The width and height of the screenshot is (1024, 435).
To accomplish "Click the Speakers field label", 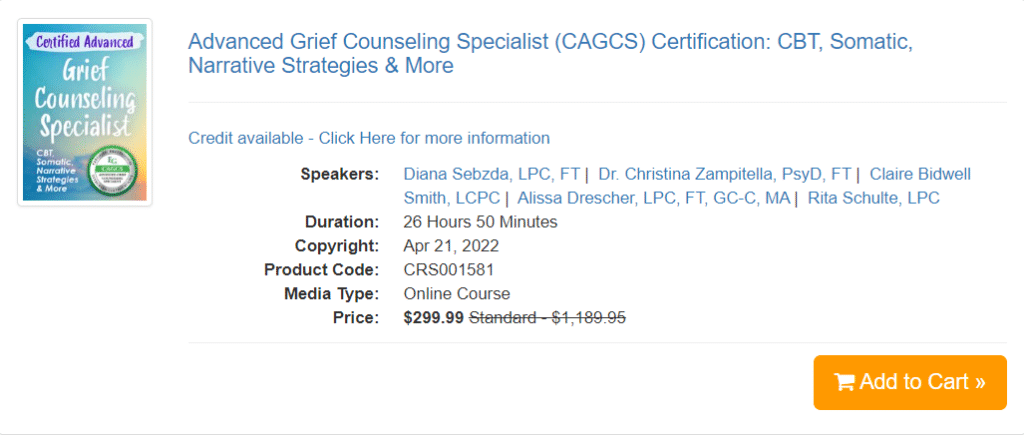I will (x=339, y=174).
